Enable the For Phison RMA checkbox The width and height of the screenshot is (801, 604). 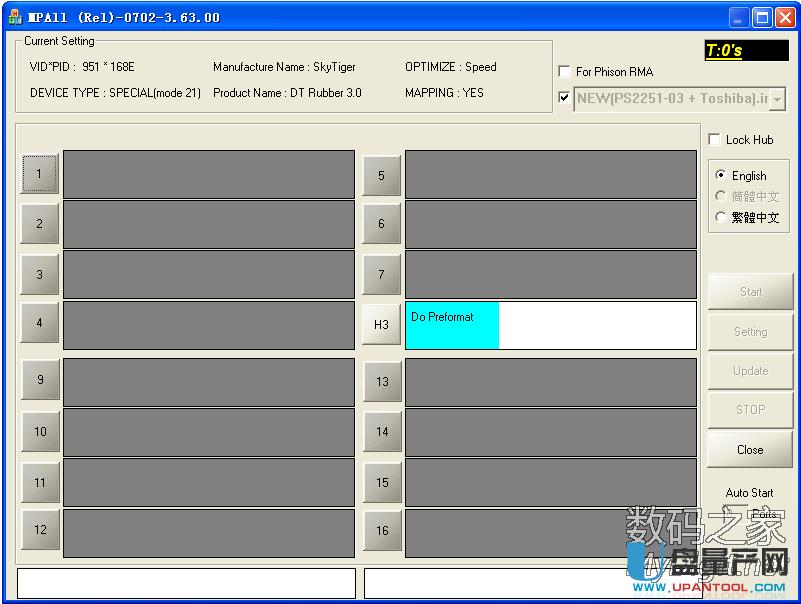coord(564,71)
